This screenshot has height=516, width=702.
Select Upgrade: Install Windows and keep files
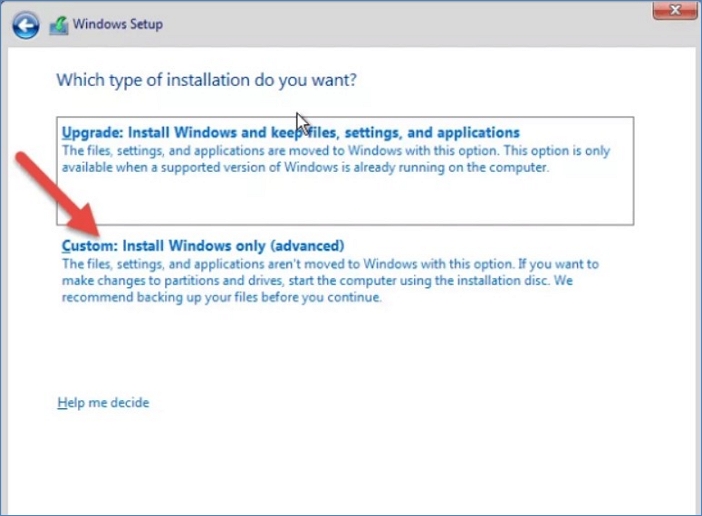click(291, 132)
